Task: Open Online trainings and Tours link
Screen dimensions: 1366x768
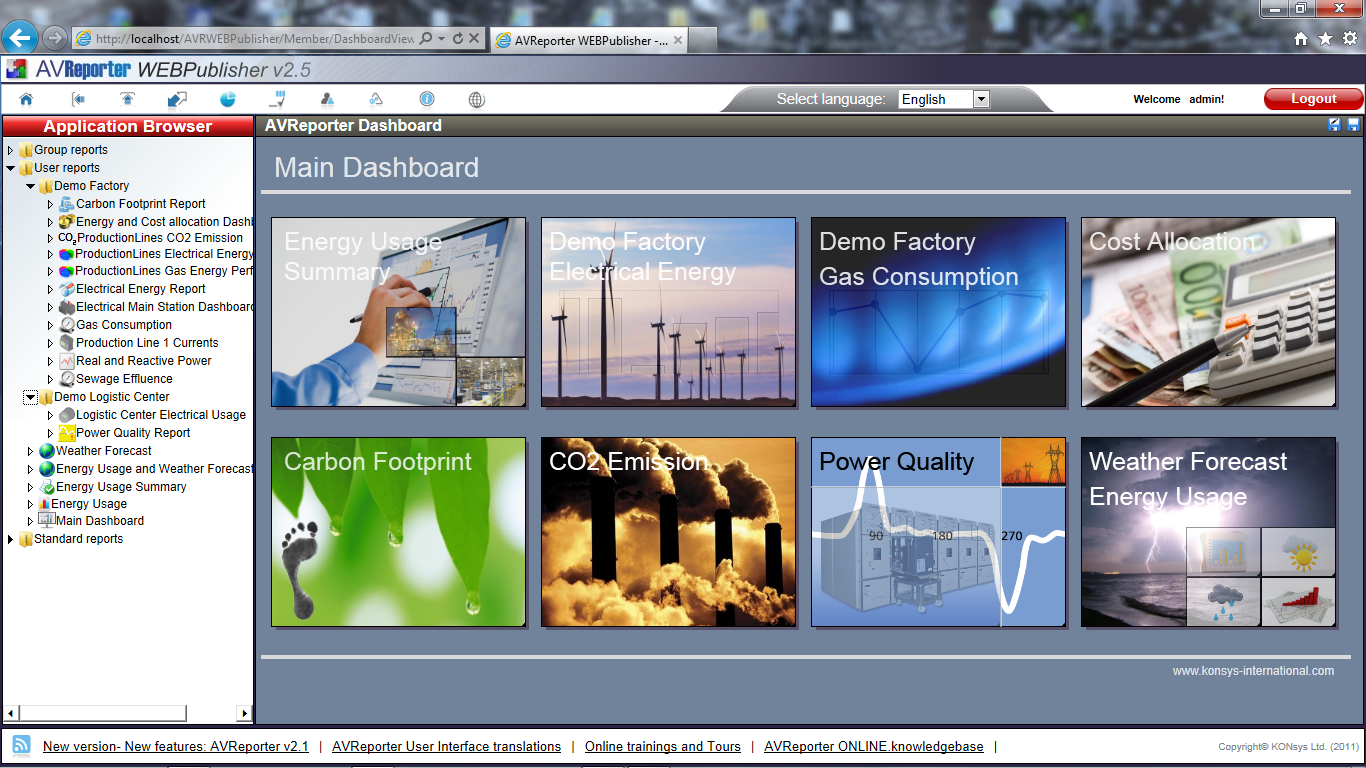Action: pyautogui.click(x=663, y=746)
